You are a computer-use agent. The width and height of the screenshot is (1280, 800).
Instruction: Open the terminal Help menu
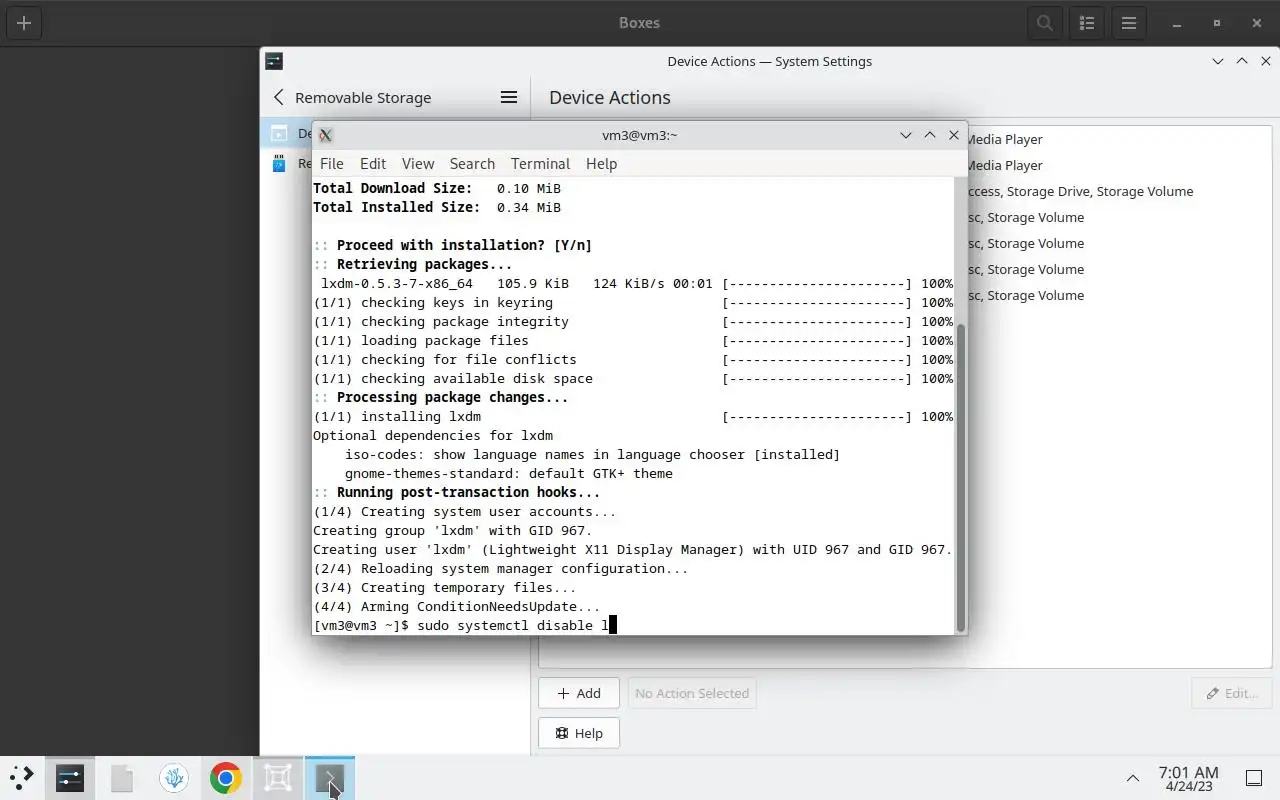[x=601, y=164]
